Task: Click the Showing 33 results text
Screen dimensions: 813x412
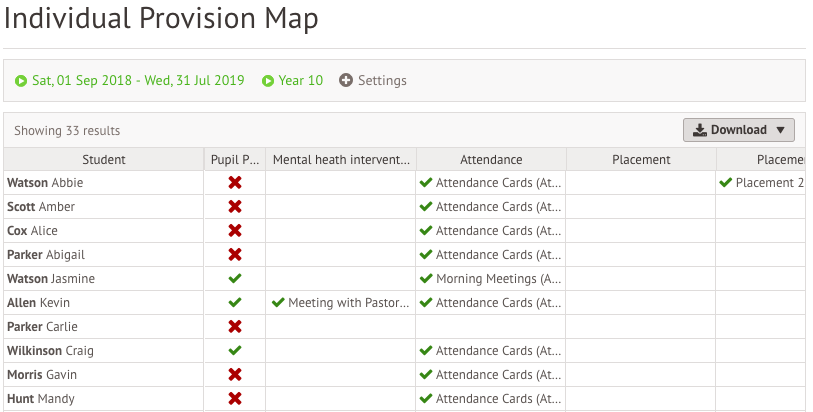Action: [x=67, y=131]
